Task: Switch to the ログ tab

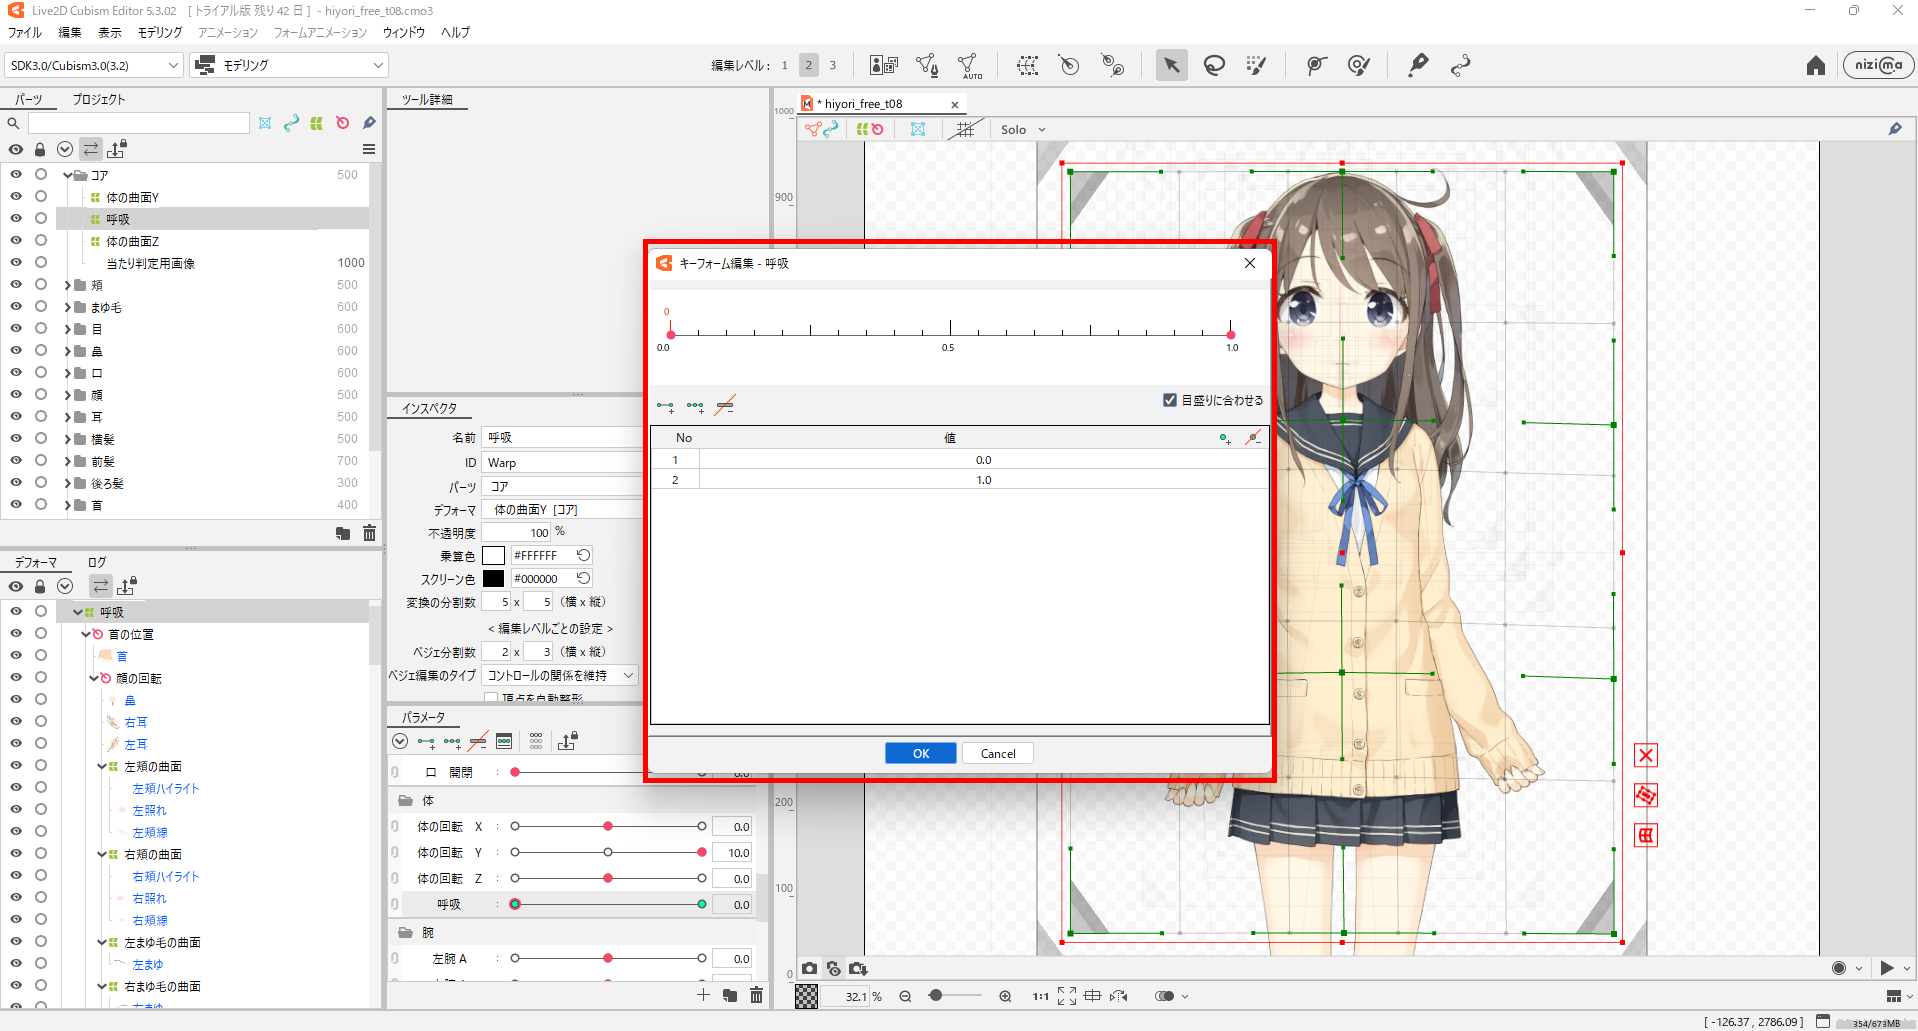Action: point(97,563)
